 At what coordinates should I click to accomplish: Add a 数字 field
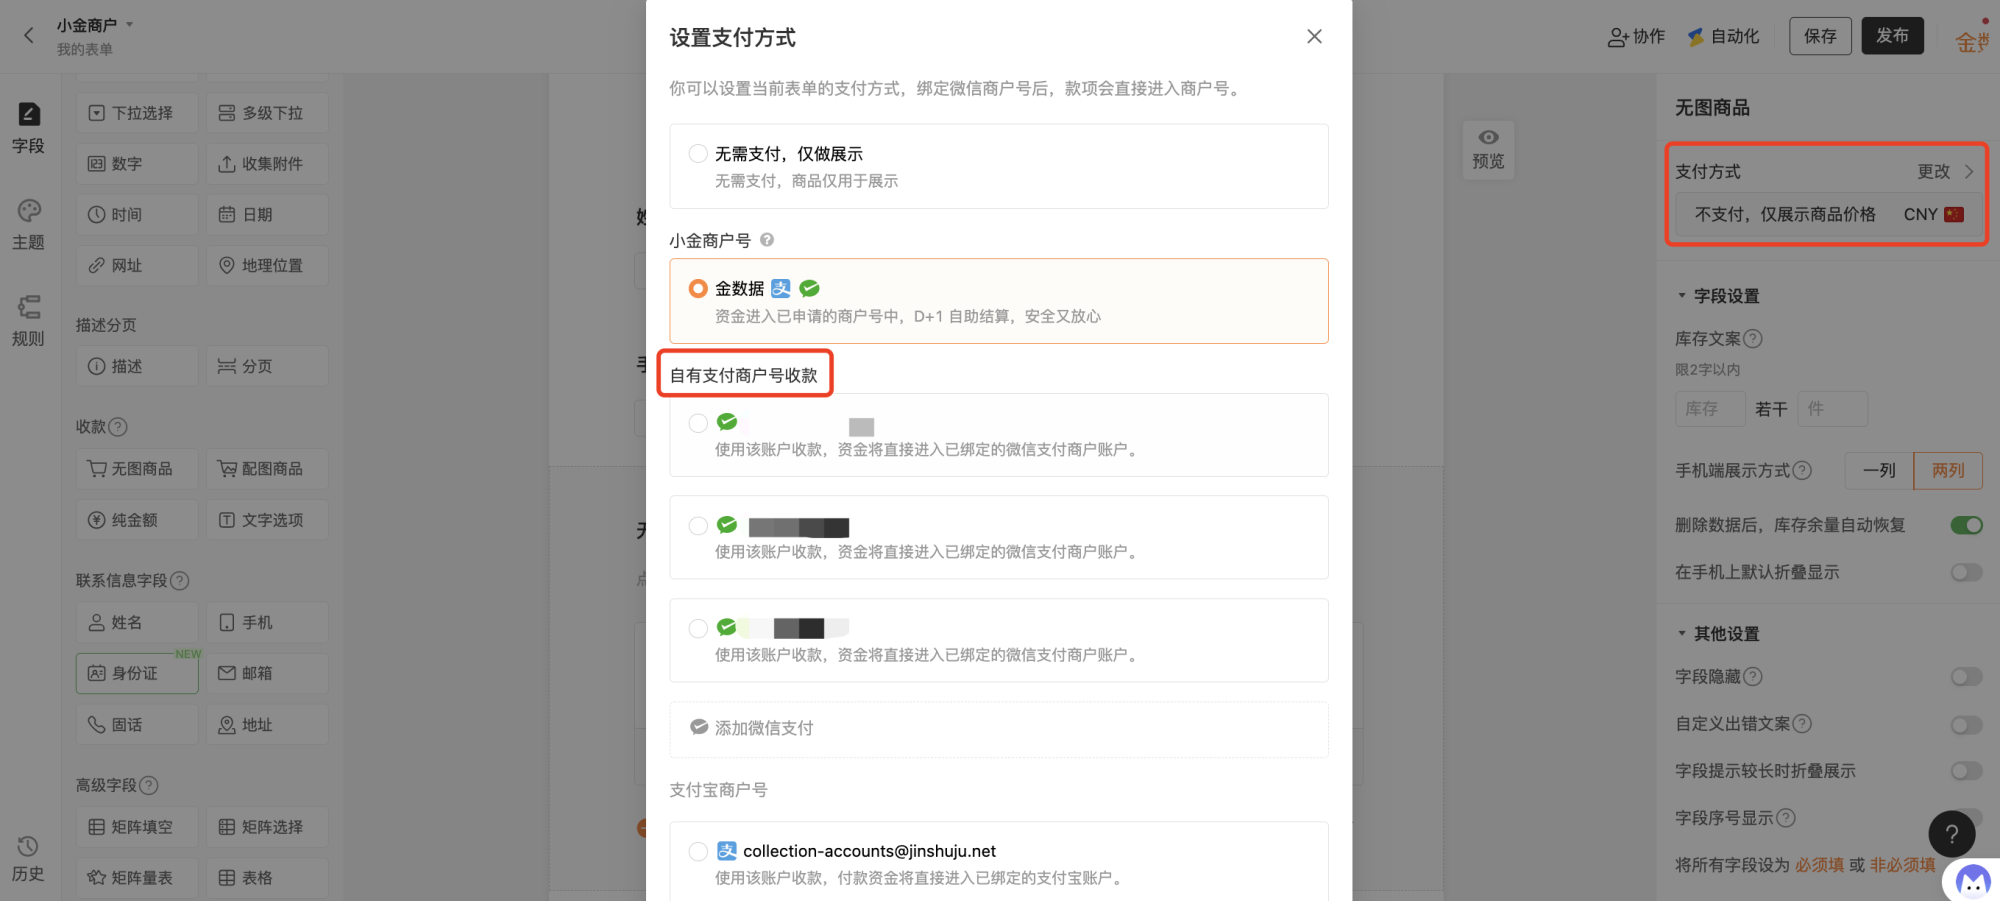[x=137, y=164]
